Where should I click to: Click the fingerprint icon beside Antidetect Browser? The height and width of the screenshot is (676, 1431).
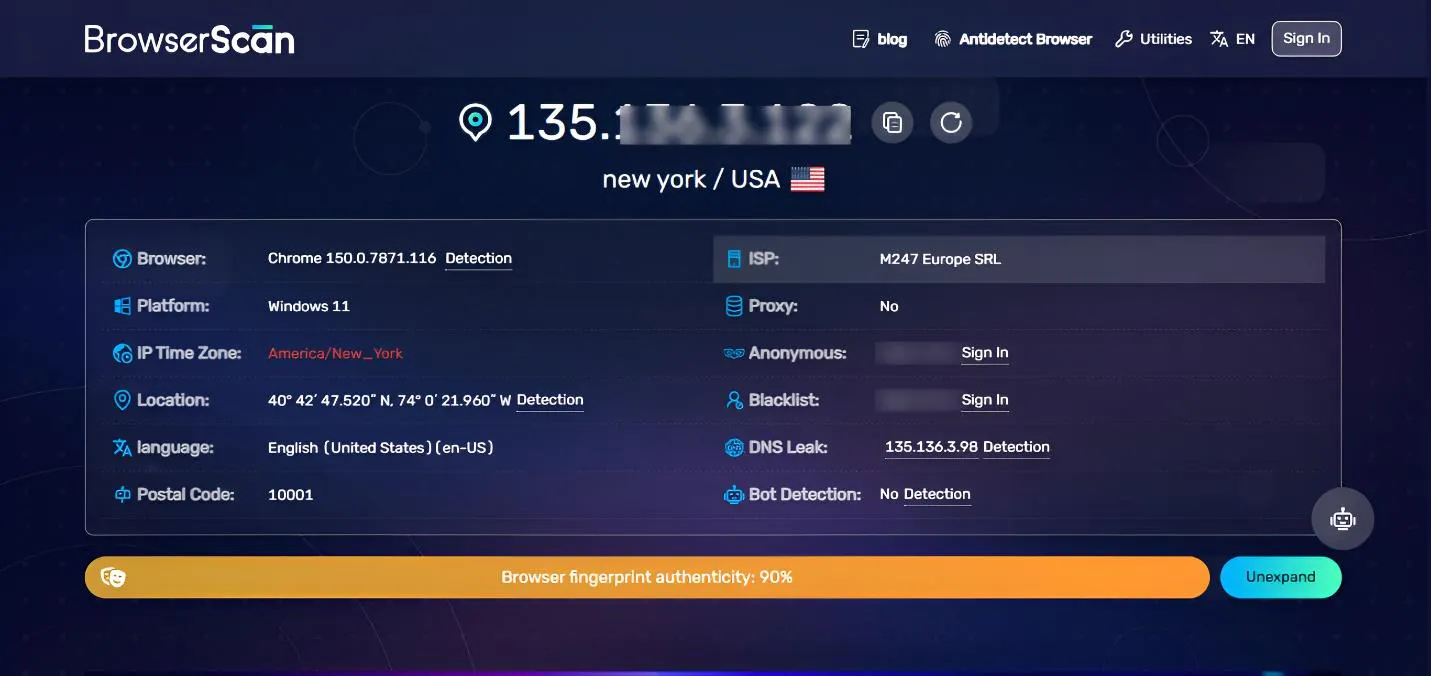click(942, 39)
